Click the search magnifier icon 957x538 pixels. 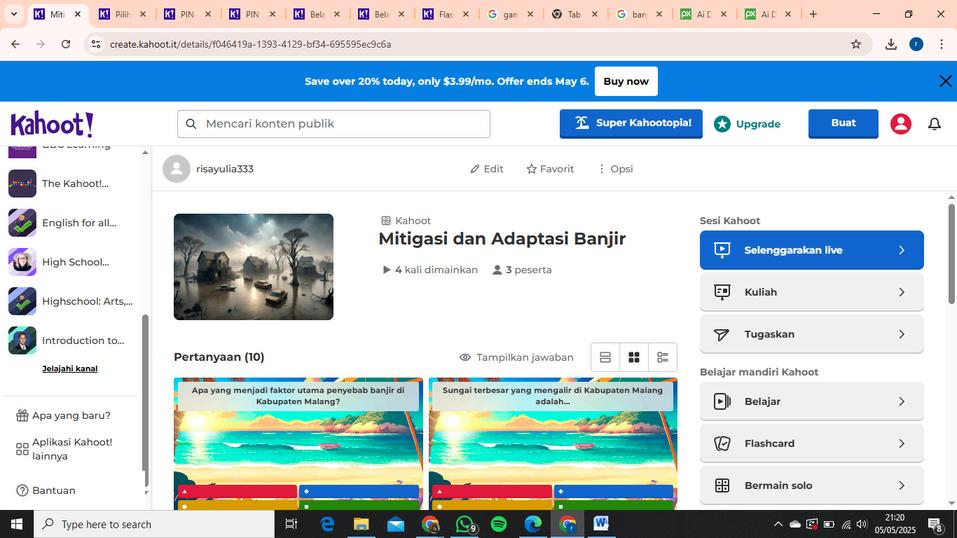[191, 124]
